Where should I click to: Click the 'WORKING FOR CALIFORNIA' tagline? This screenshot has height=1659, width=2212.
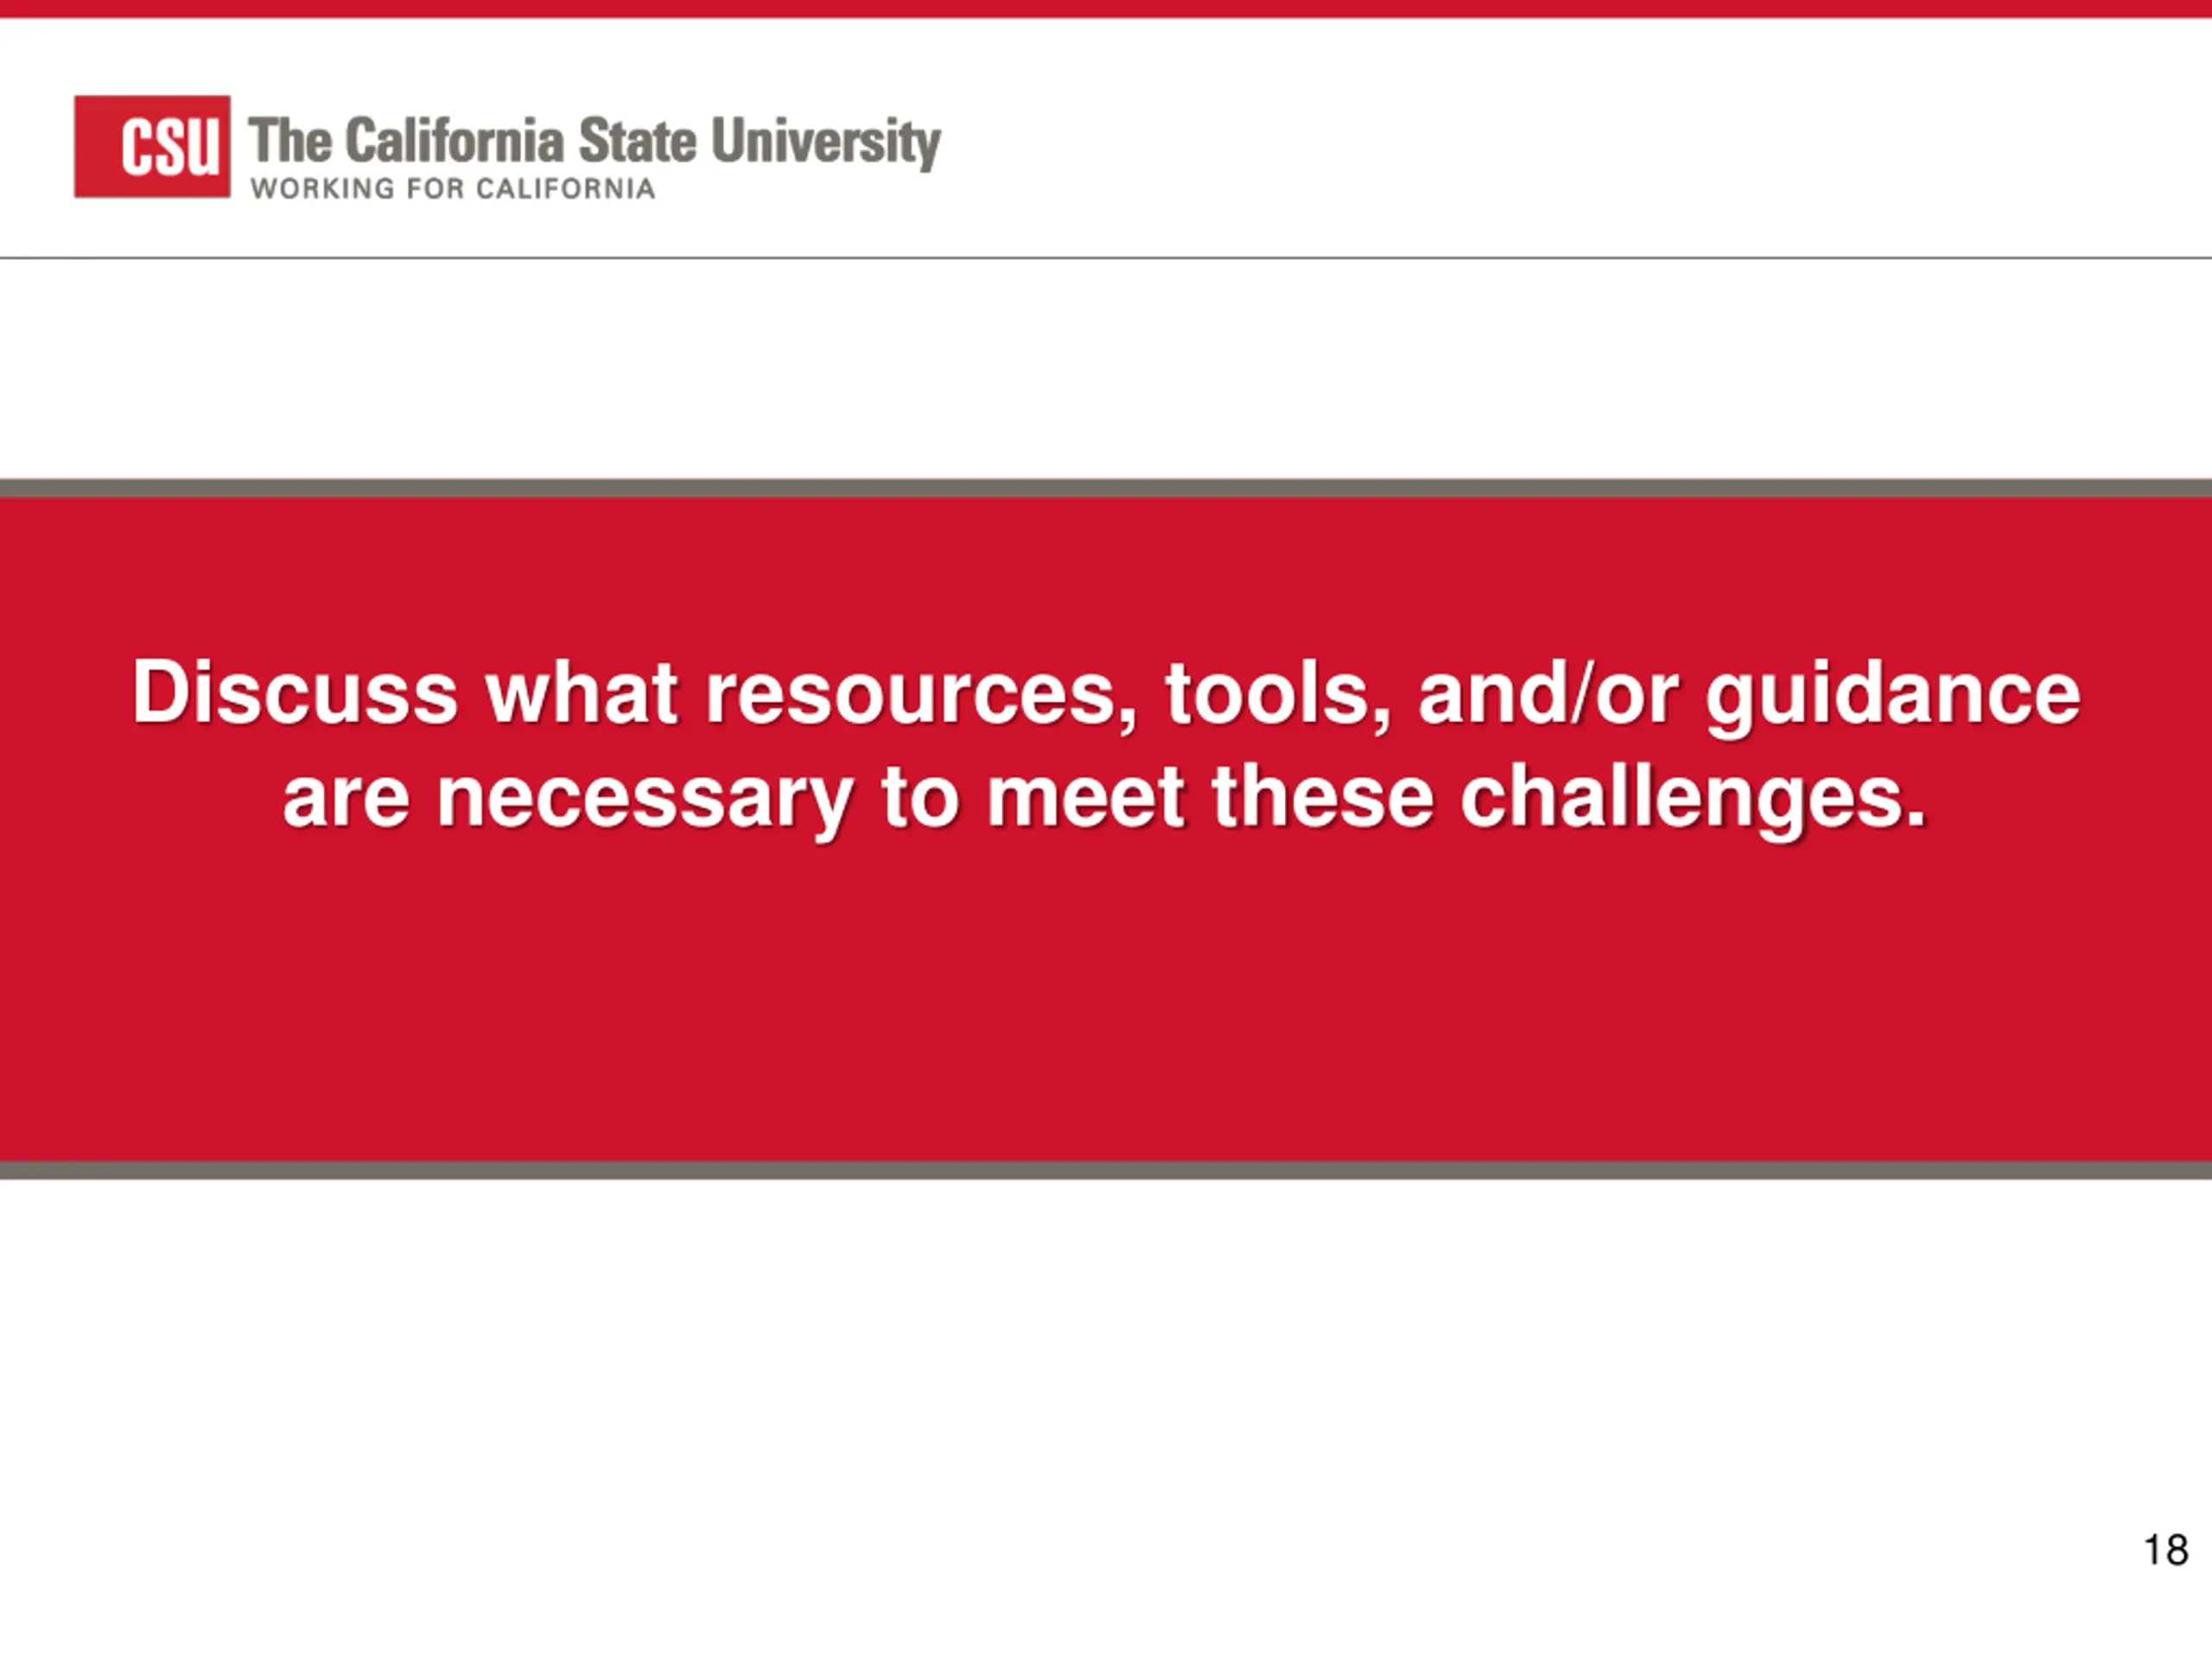453,189
